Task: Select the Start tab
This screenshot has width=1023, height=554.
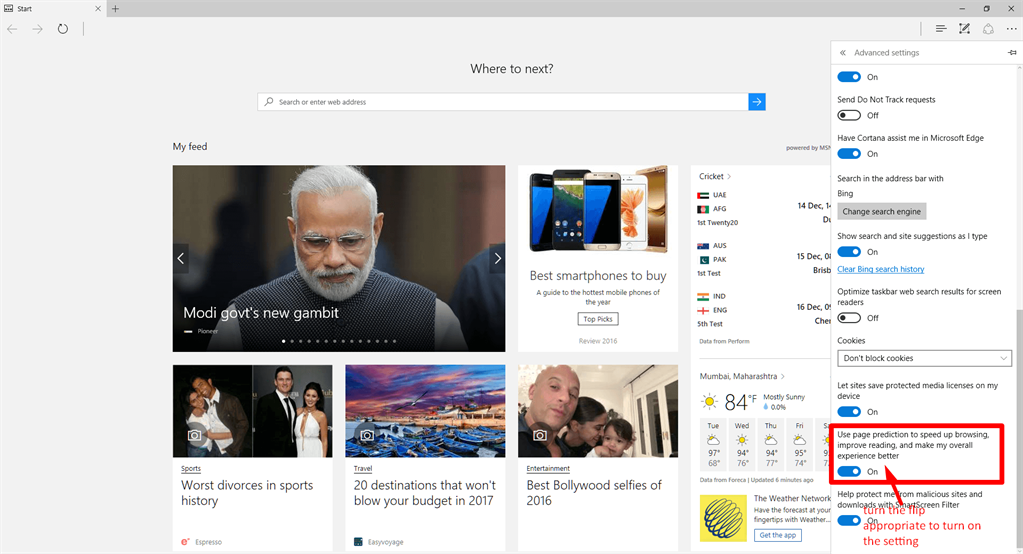Action: [x=52, y=8]
